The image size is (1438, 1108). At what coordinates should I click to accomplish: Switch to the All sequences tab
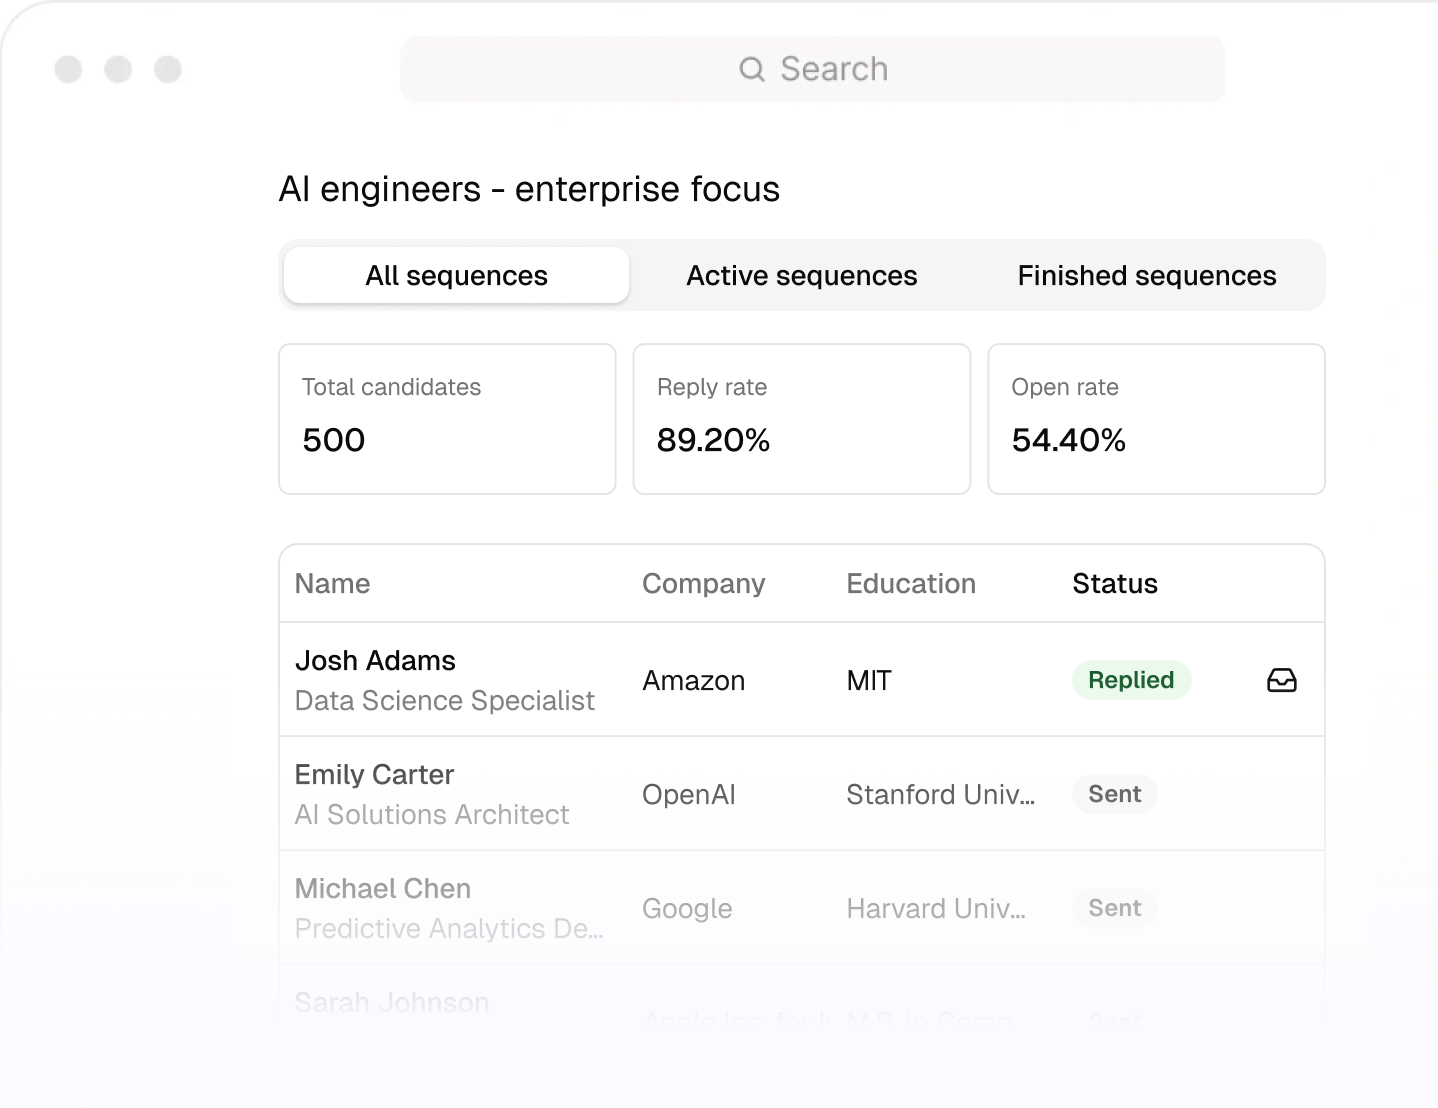456,276
